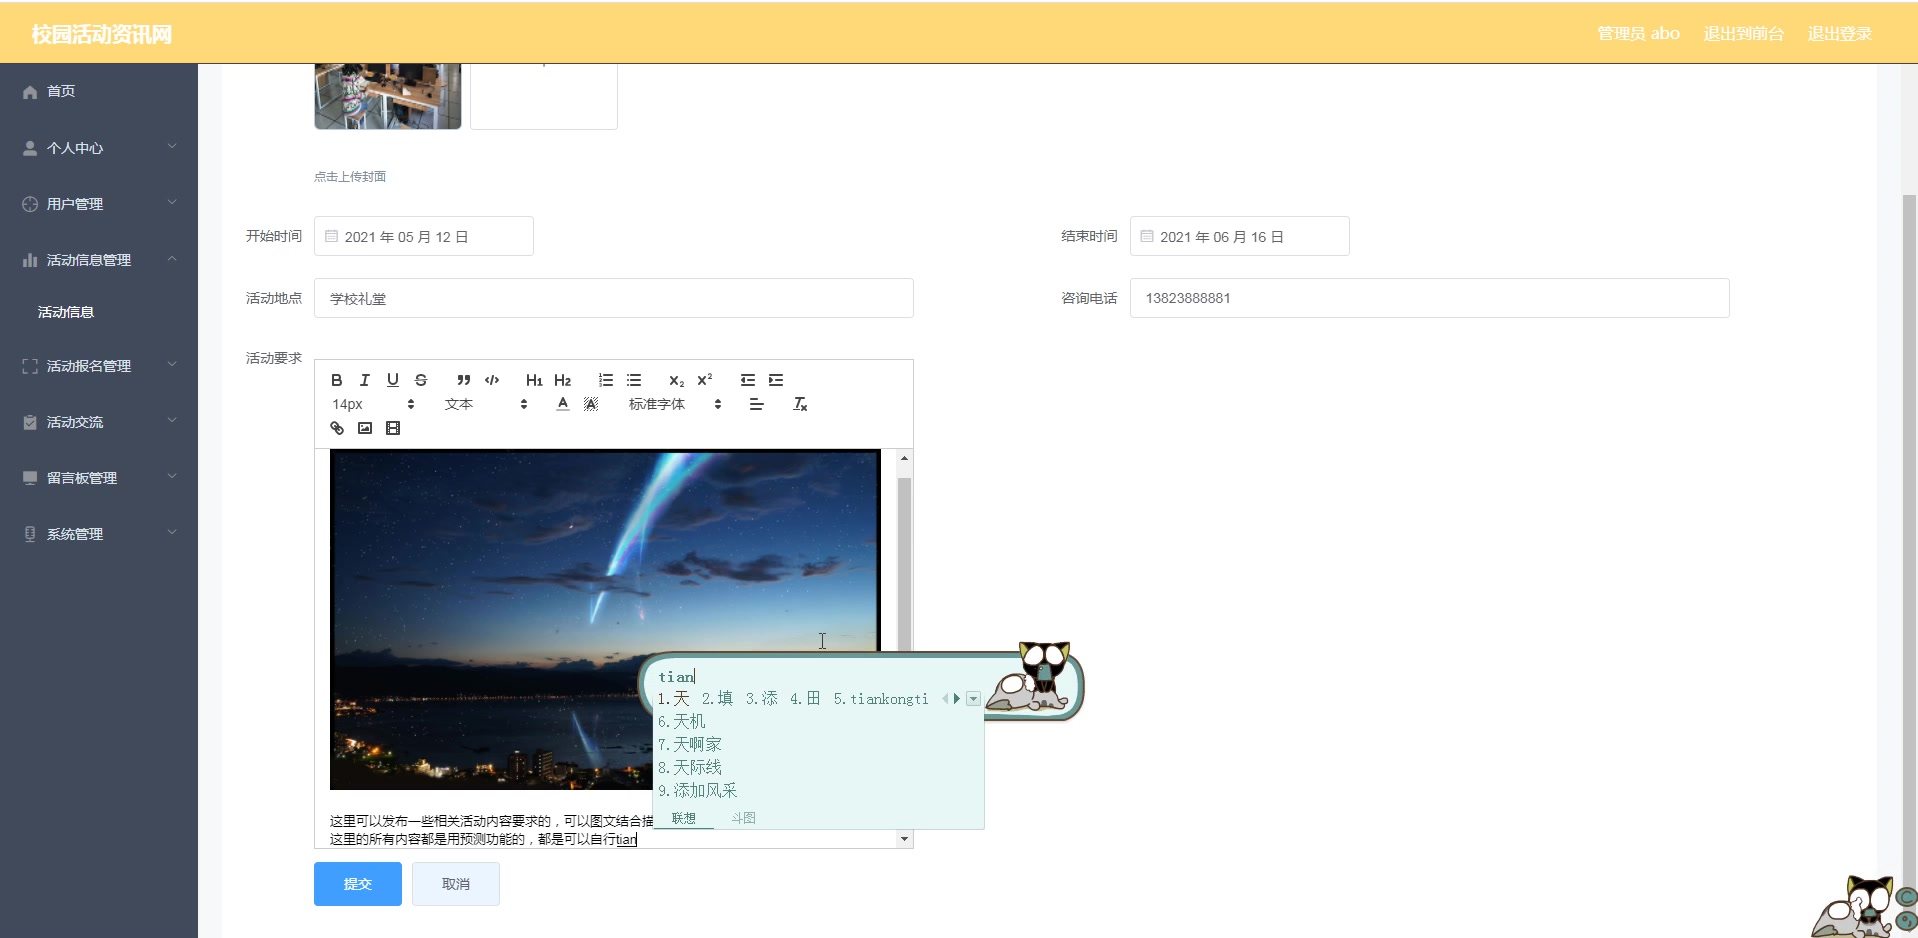Screen dimensions: 1918x938
Task: Click the editor scrollbar down arrow
Action: pyautogui.click(x=904, y=839)
